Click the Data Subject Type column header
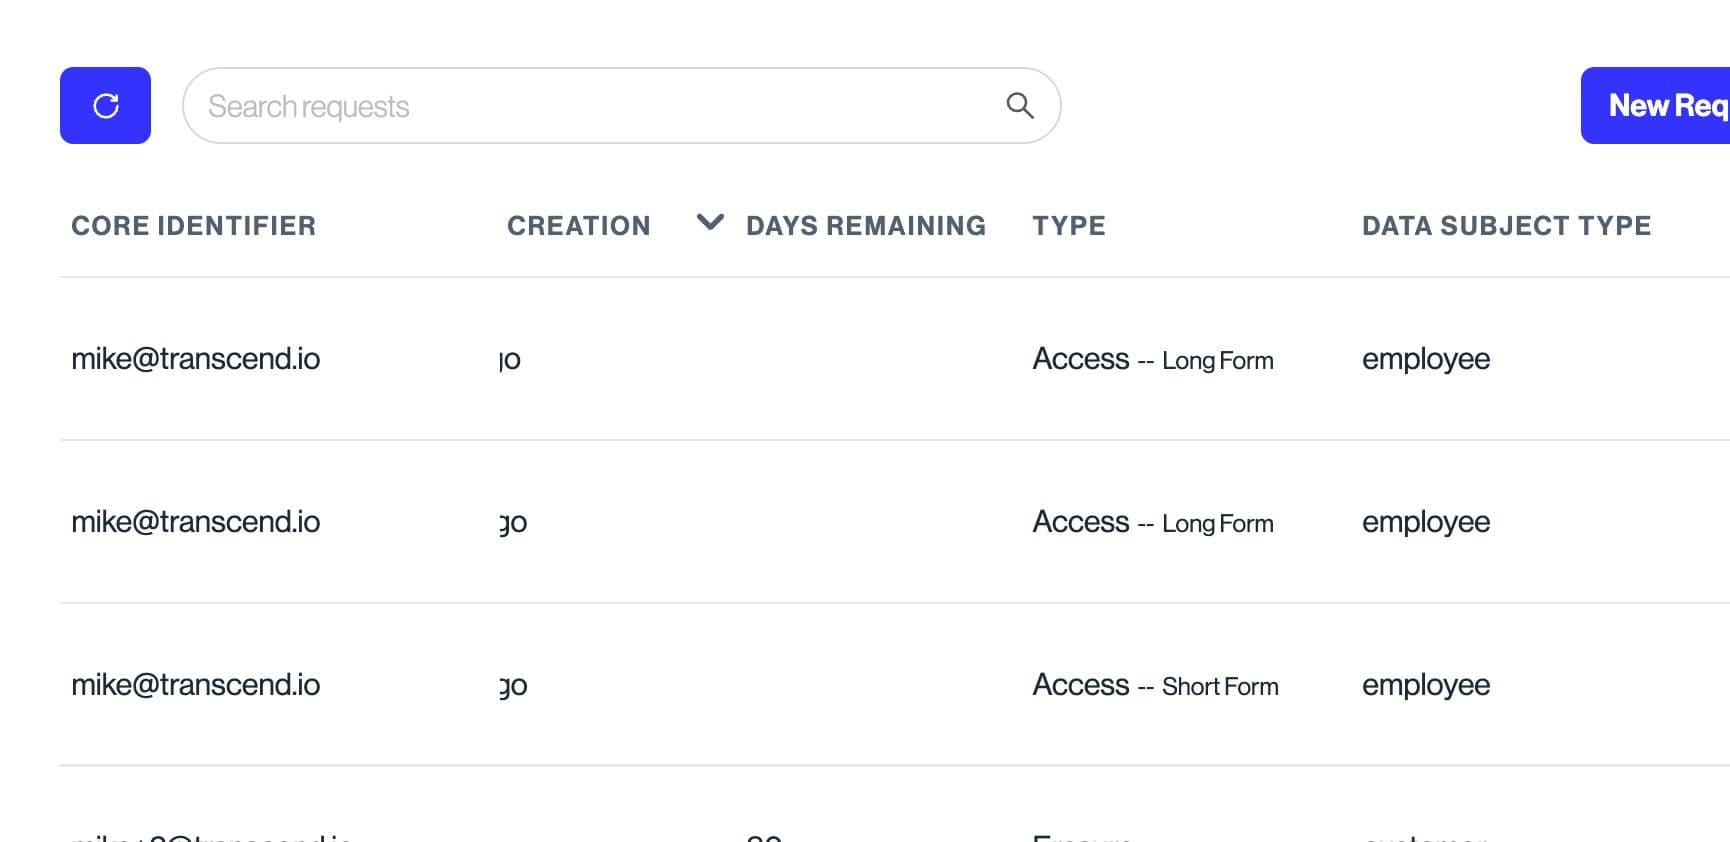Screen dimensions: 1730x842 (1506, 226)
